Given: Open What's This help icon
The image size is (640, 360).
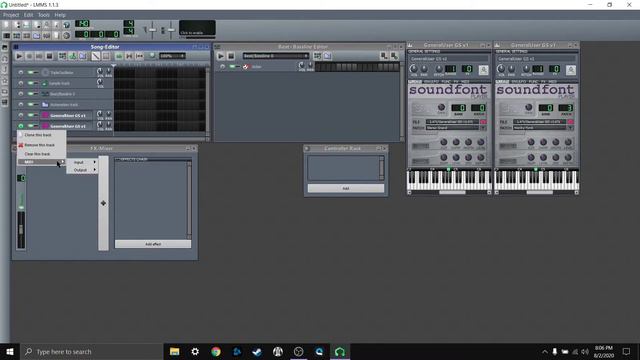Looking at the screenshot, I should coord(67,25).
